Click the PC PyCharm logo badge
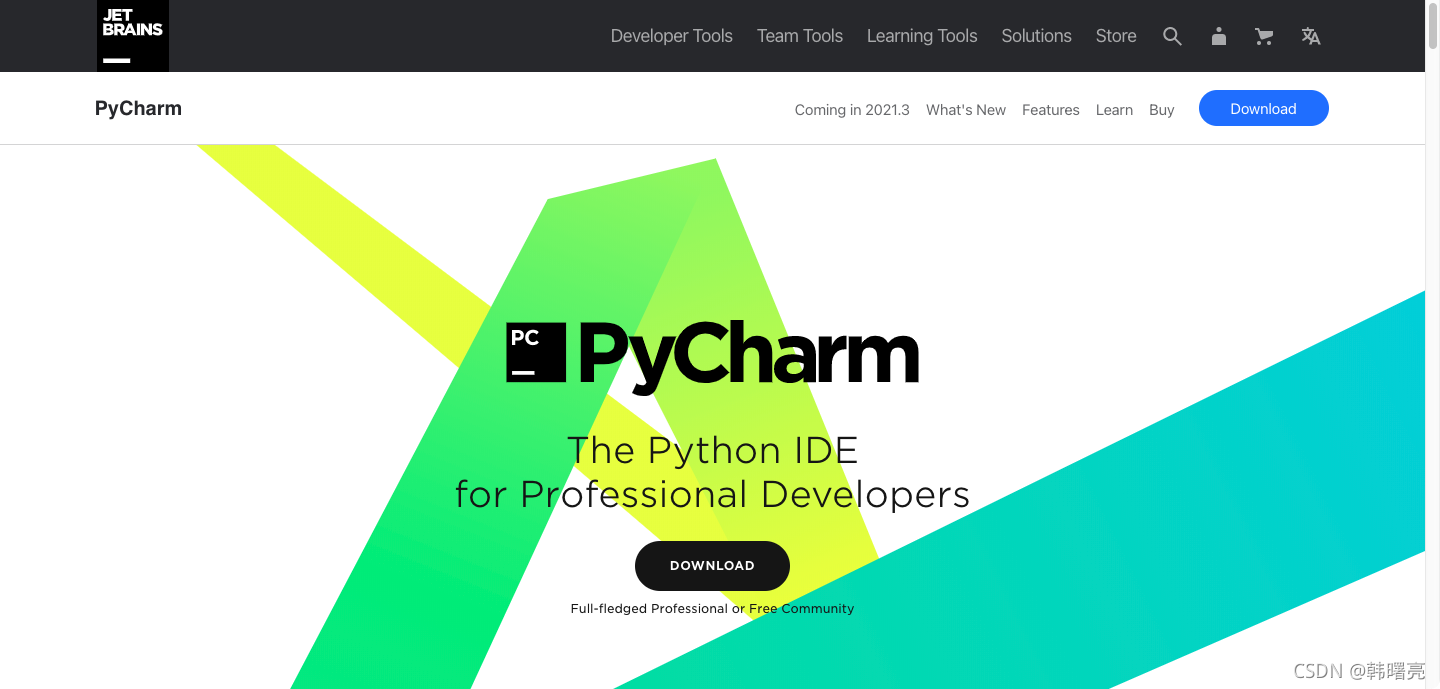 coord(536,352)
